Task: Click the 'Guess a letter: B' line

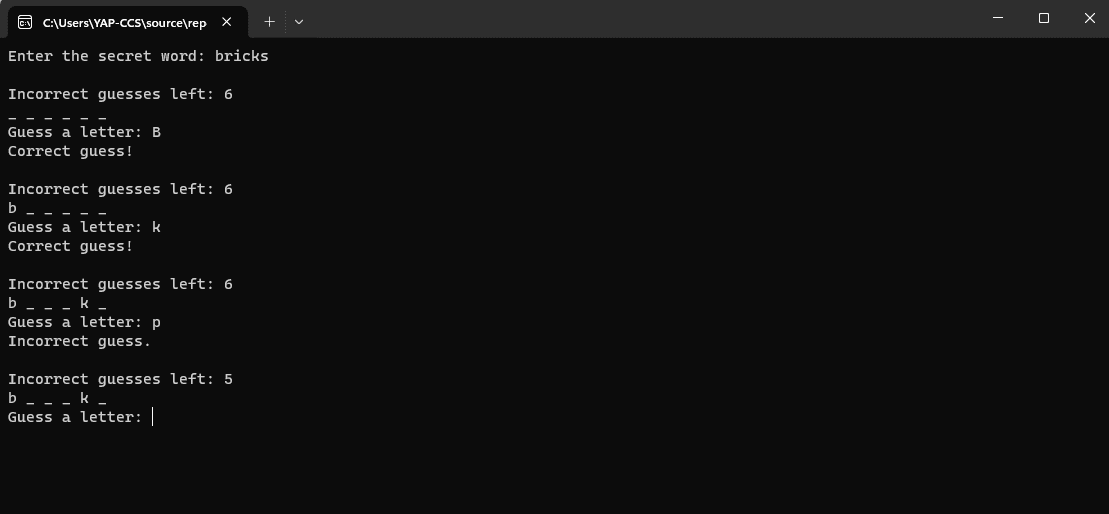Action: (84, 132)
